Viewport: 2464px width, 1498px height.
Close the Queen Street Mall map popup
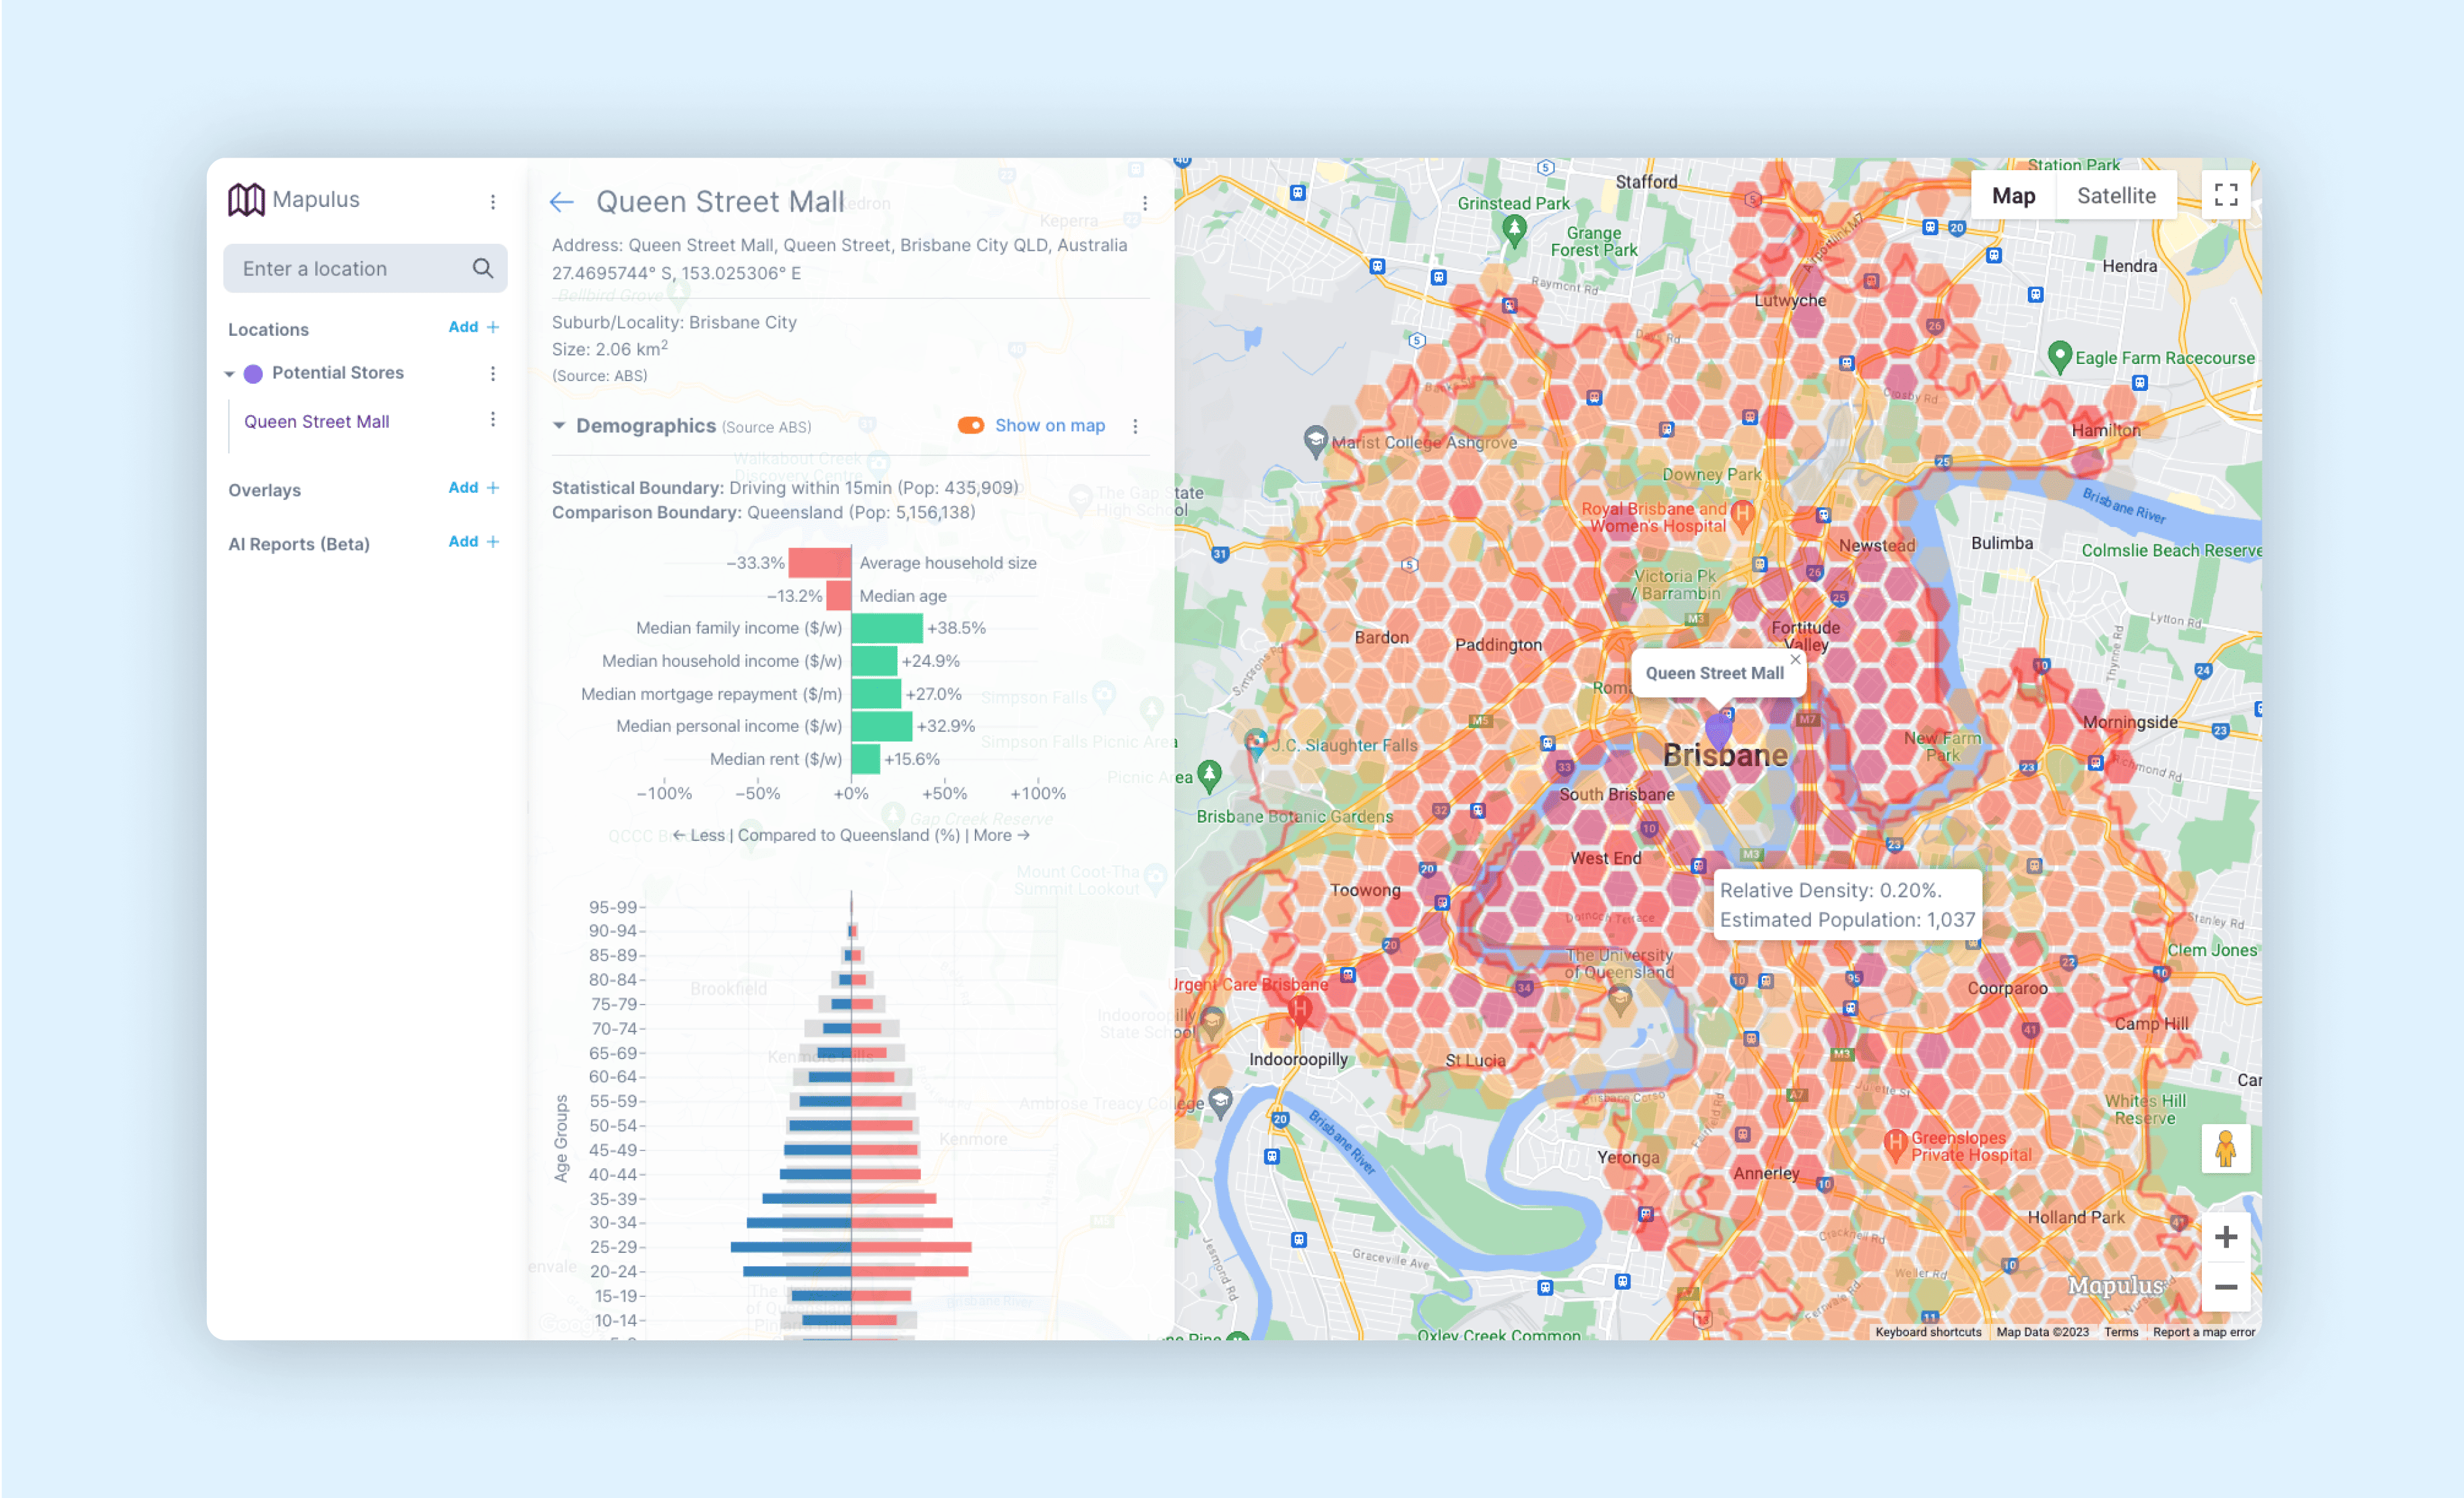pos(1795,660)
